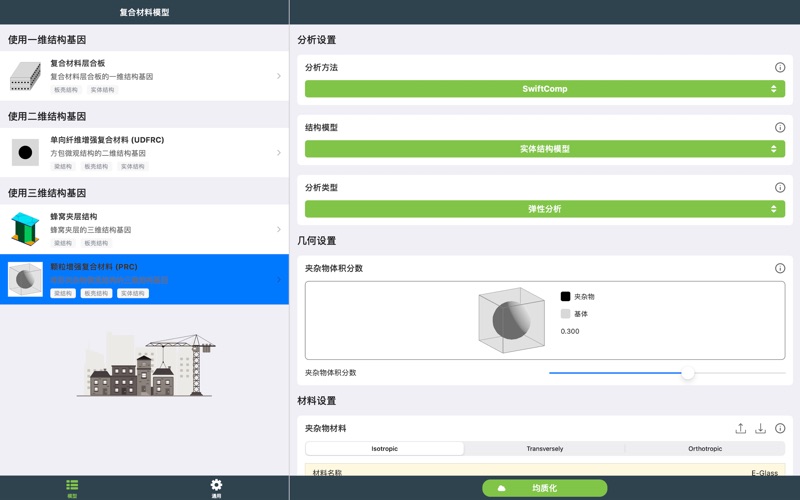Select Isotropic material type
Image resolution: width=800 pixels, height=500 pixels.
[x=385, y=449]
